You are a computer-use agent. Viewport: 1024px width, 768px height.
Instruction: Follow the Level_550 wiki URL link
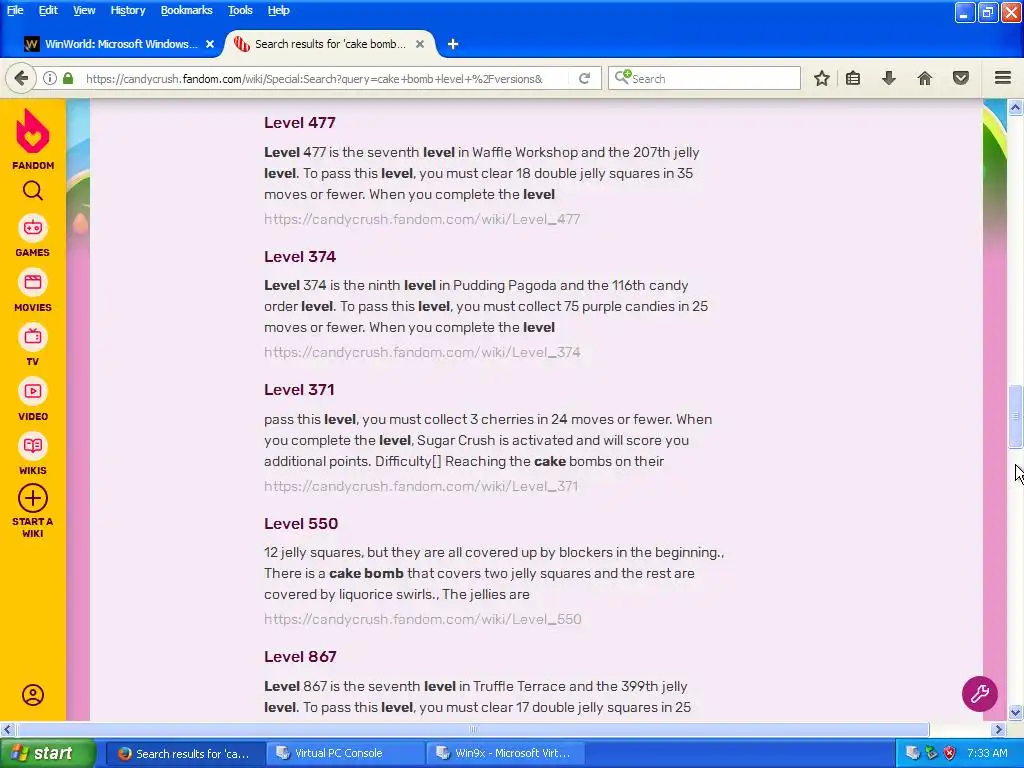click(x=423, y=620)
